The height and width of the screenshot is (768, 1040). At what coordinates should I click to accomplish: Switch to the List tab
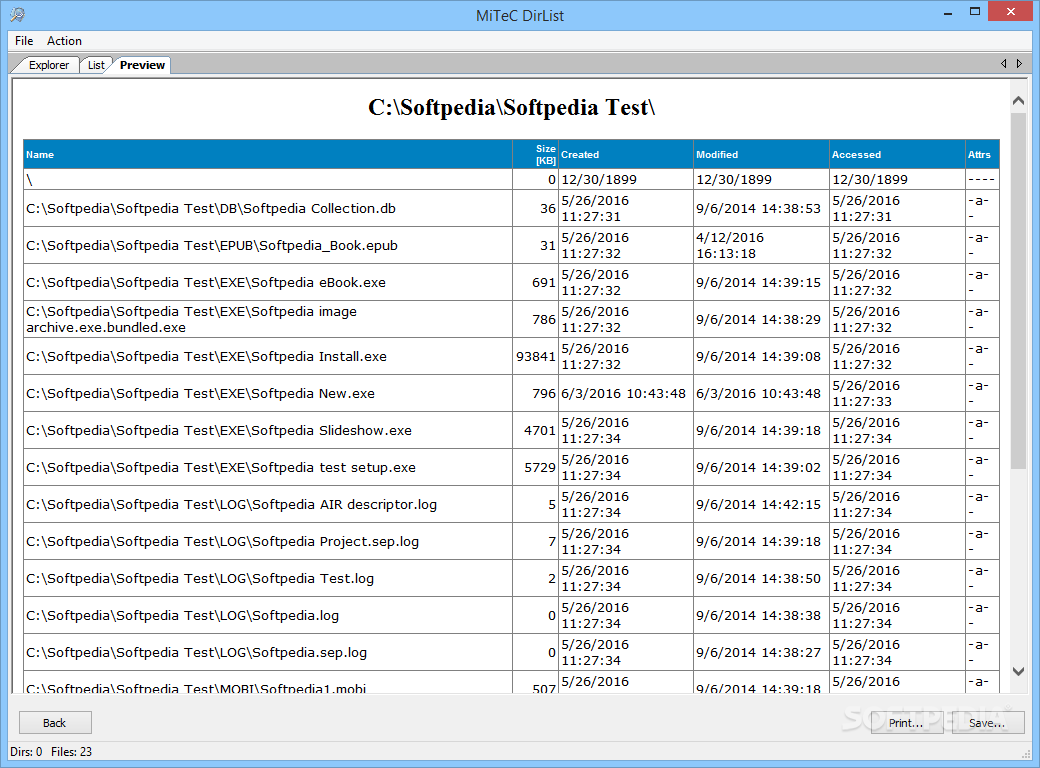(96, 65)
